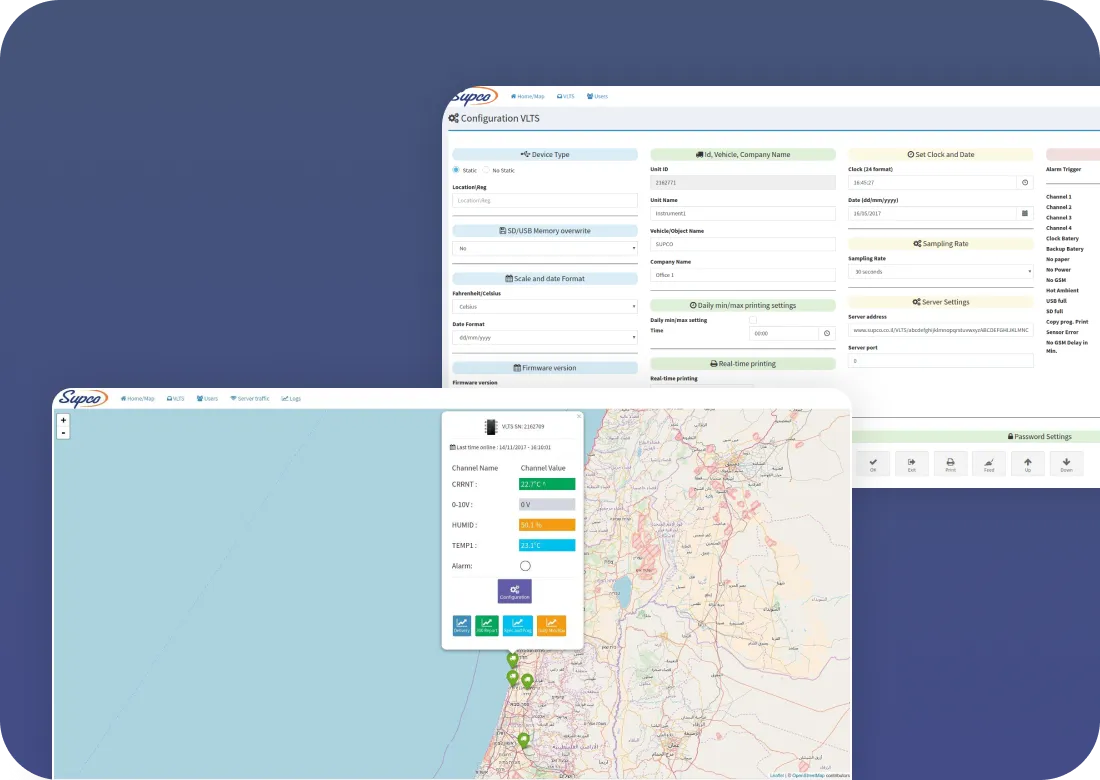Open Server traffic in map navbar
The image size is (1100, 780).
pyautogui.click(x=249, y=398)
